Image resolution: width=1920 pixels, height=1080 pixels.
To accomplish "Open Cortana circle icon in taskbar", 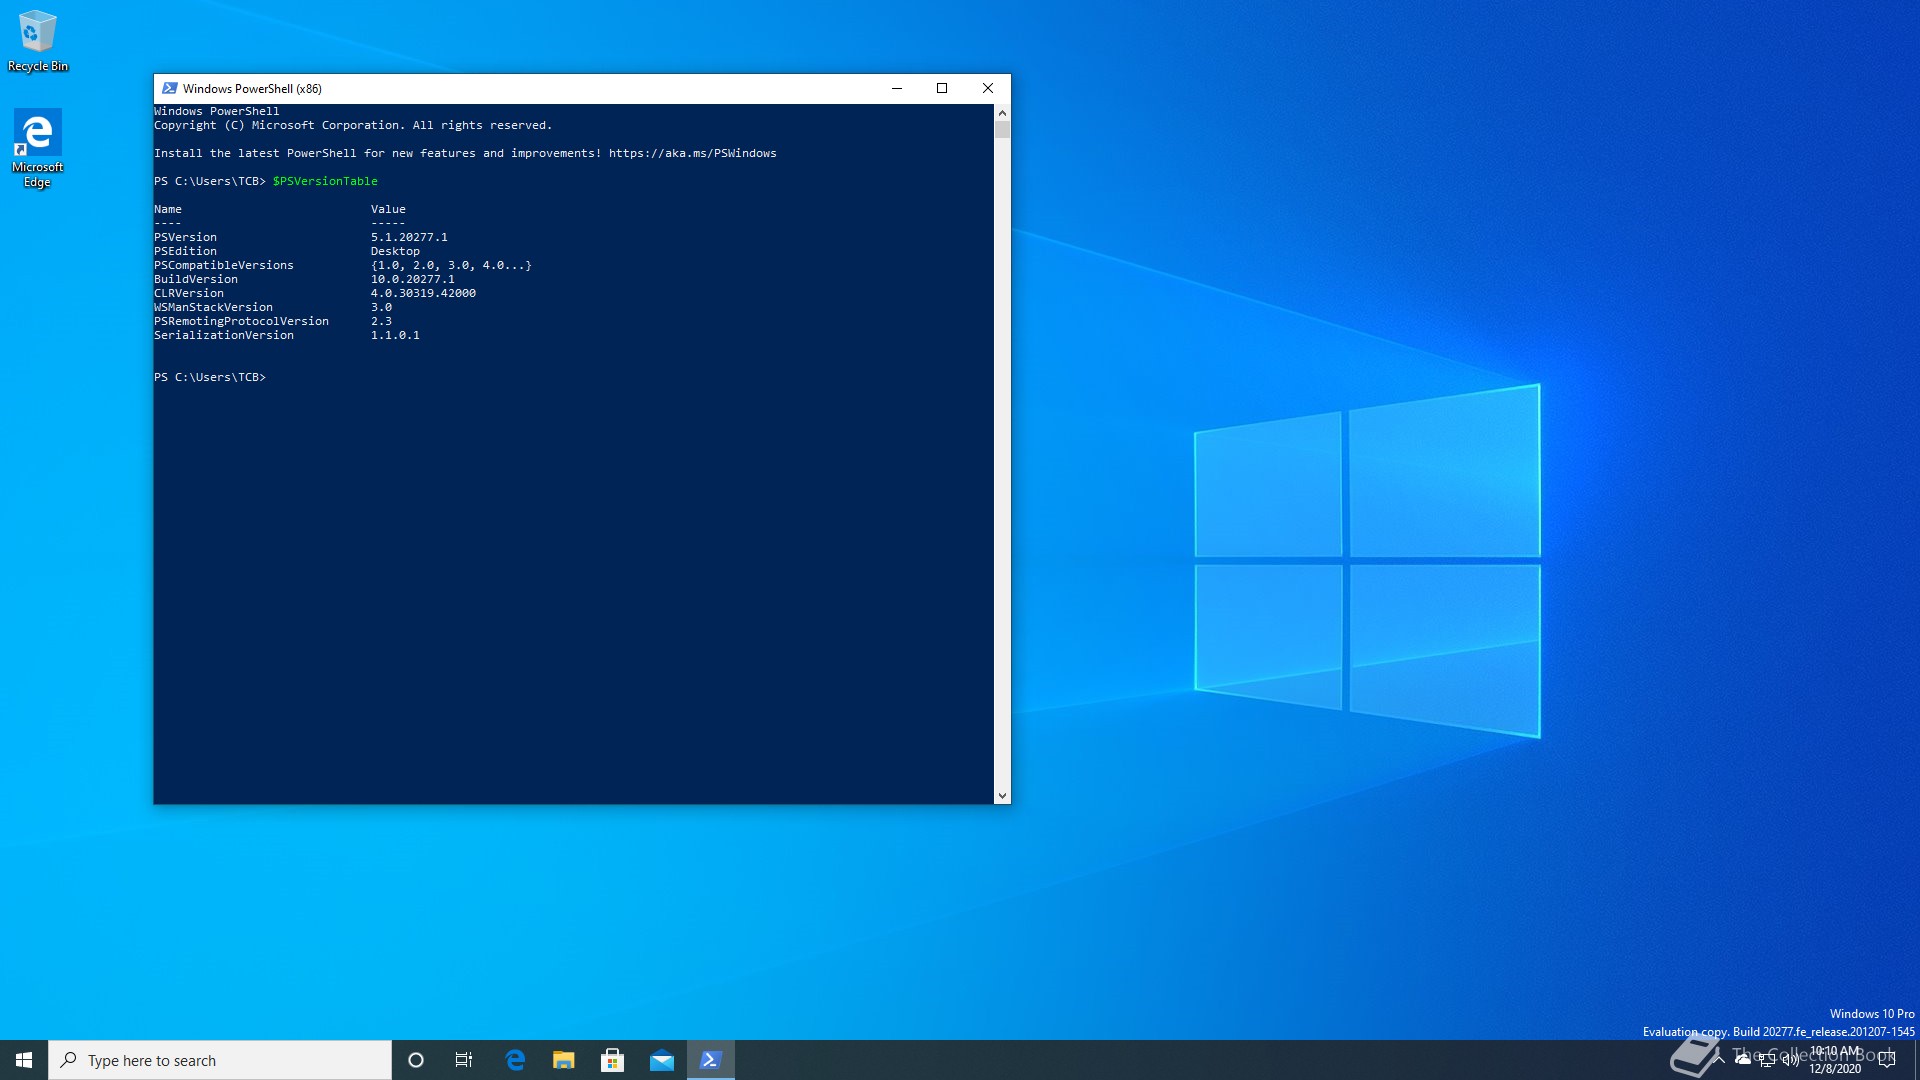I will tap(416, 1060).
